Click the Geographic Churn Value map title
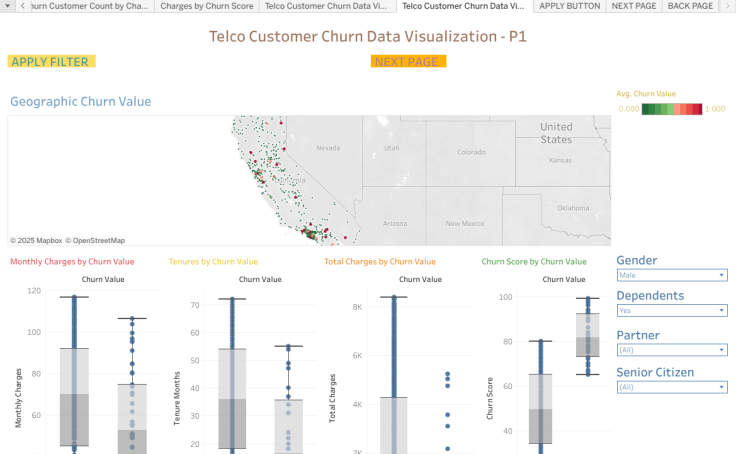Screen dimensions: 736x454 [80, 101]
